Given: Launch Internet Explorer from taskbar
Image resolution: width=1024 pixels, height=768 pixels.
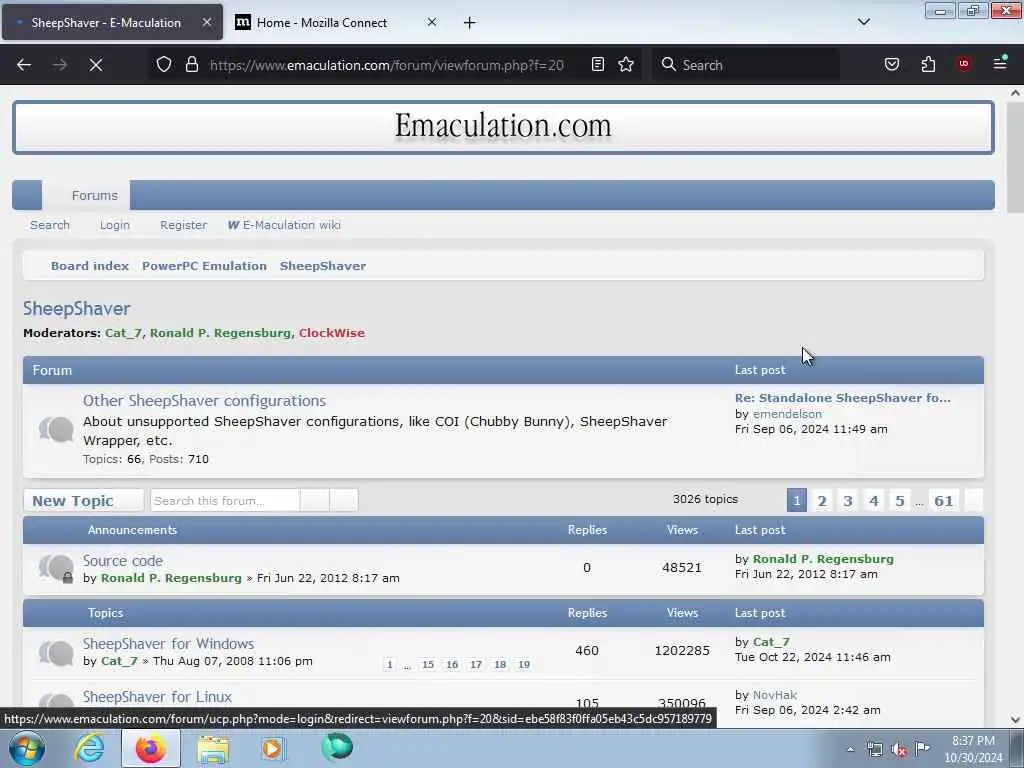Looking at the screenshot, I should (x=89, y=748).
